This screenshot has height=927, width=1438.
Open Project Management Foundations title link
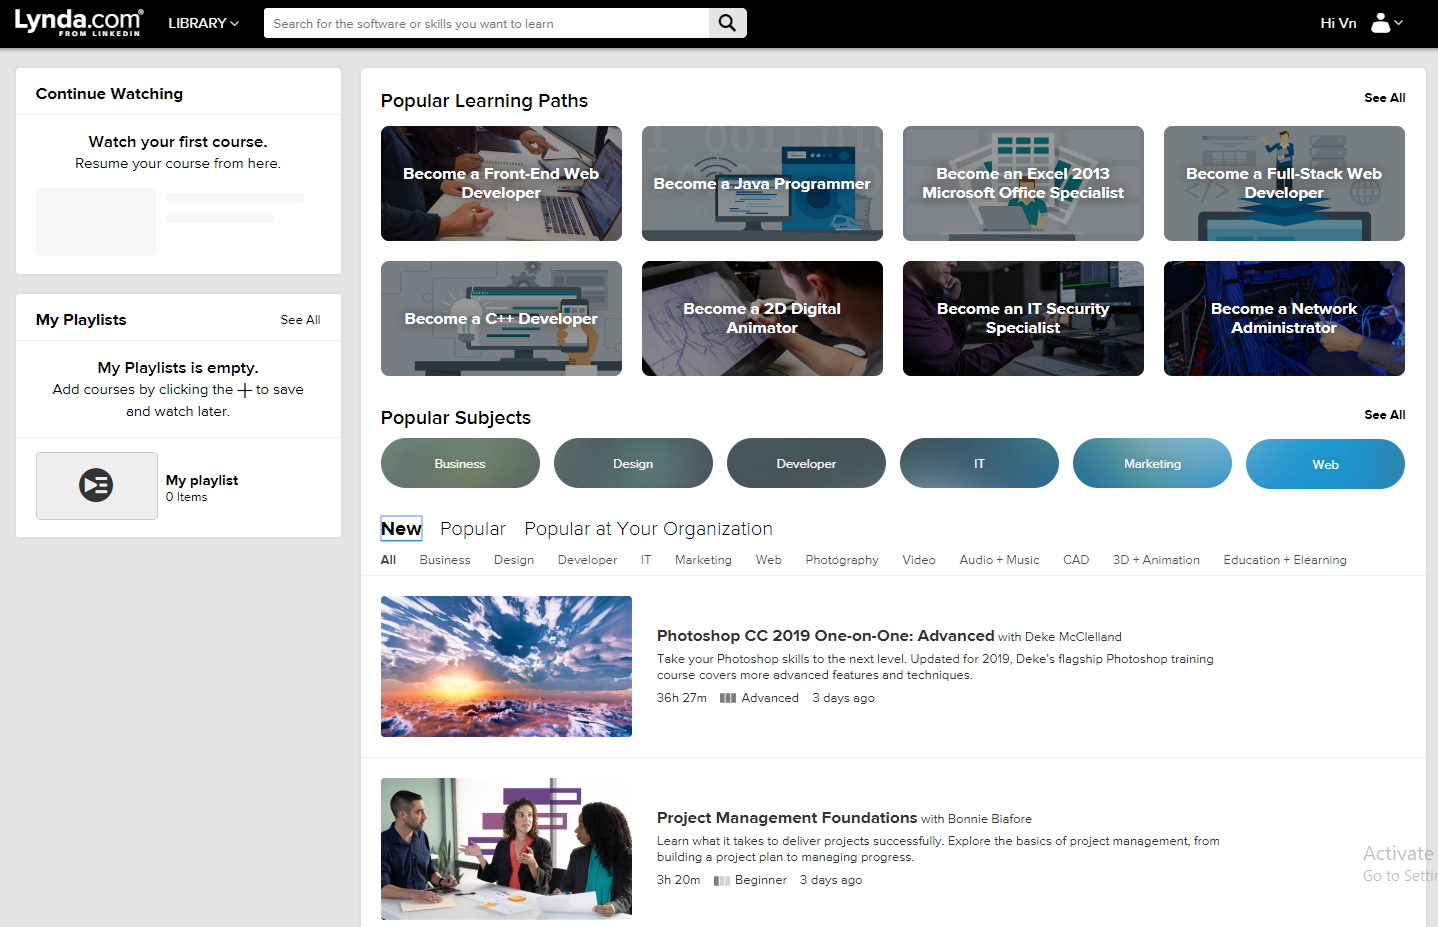pyautogui.click(x=787, y=818)
